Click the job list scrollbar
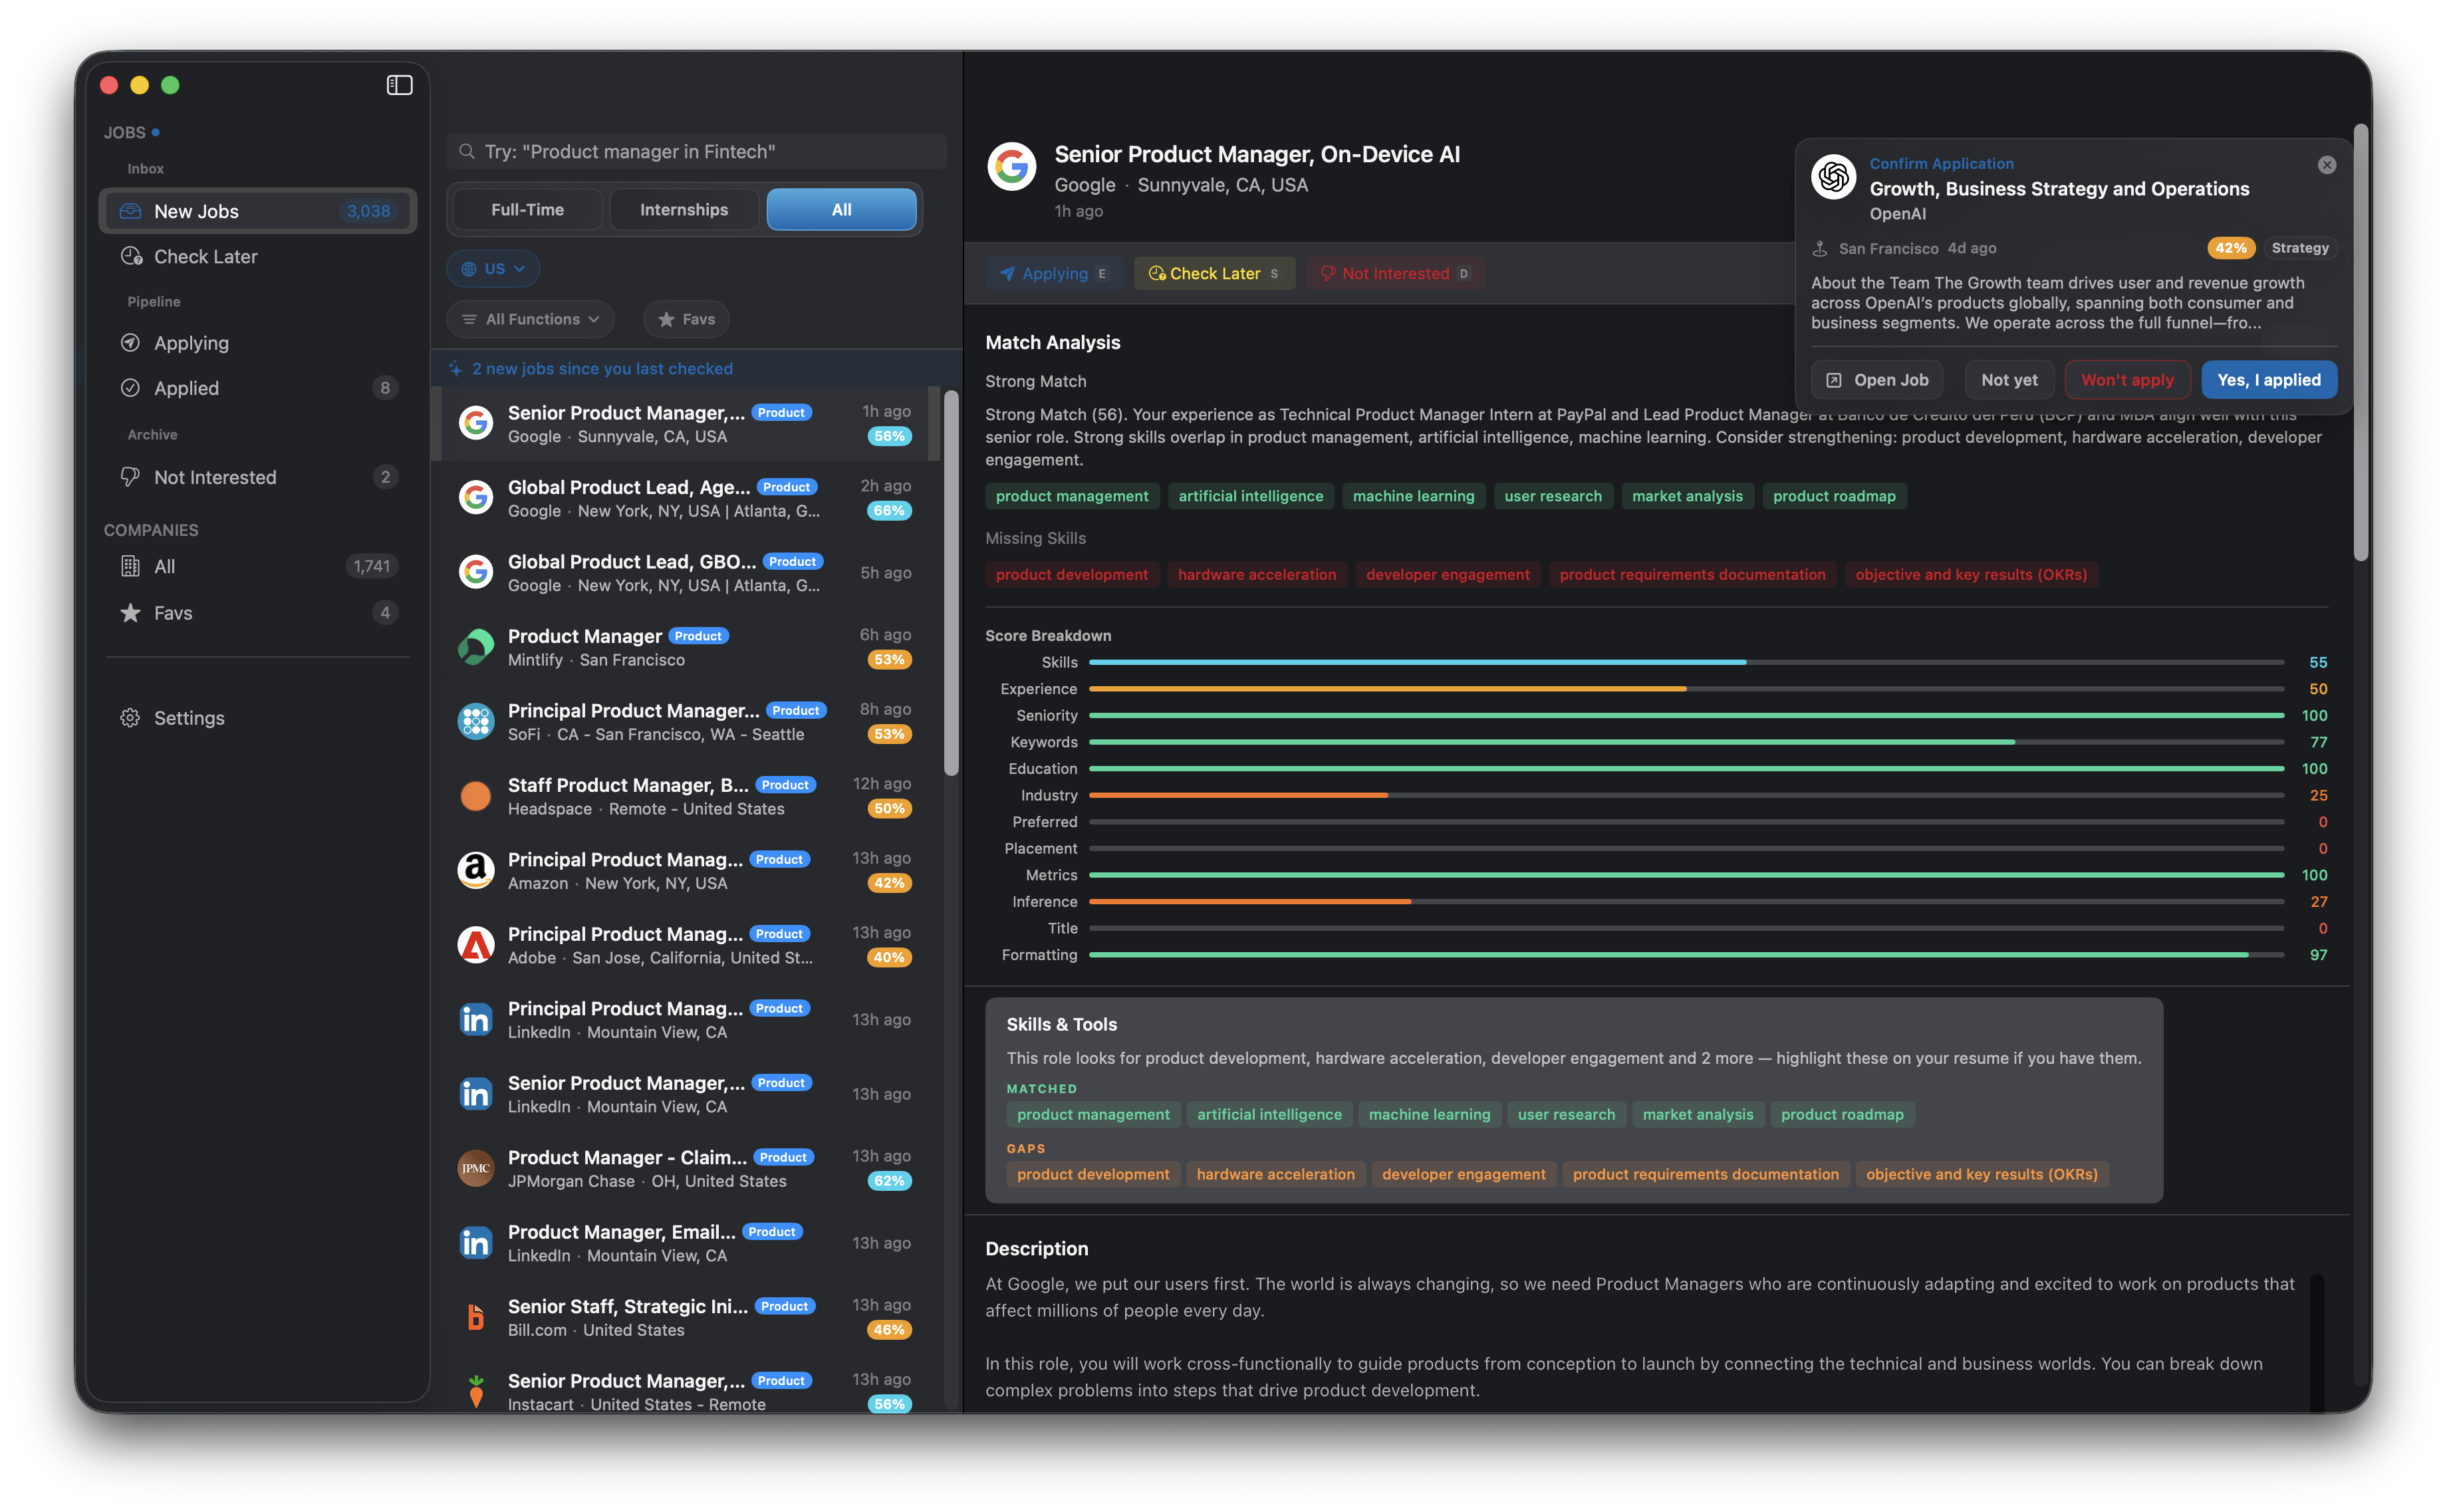Screen dimensions: 2447x1512 pos(951,580)
